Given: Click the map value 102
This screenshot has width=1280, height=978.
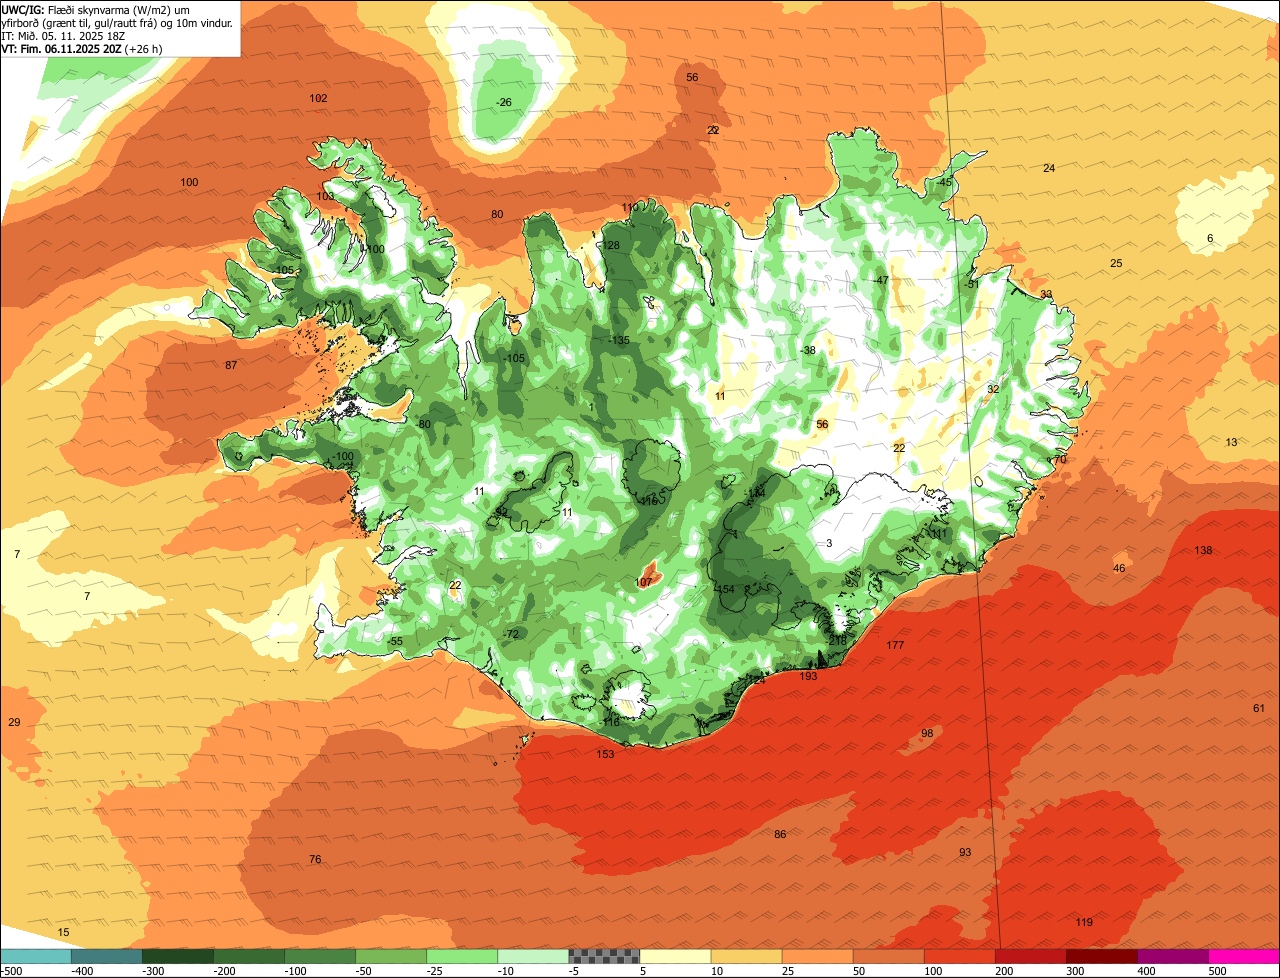Looking at the screenshot, I should pos(318,98).
